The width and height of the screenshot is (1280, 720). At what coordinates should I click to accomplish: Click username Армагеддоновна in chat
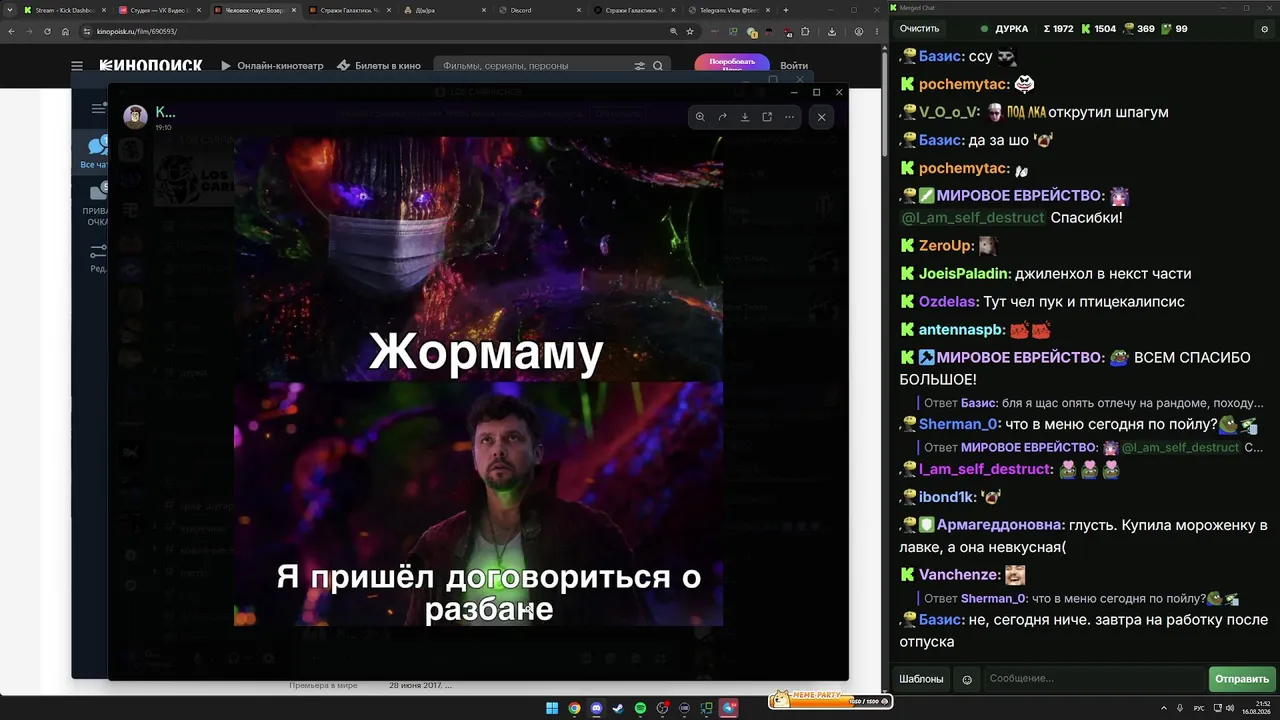(x=1000, y=525)
